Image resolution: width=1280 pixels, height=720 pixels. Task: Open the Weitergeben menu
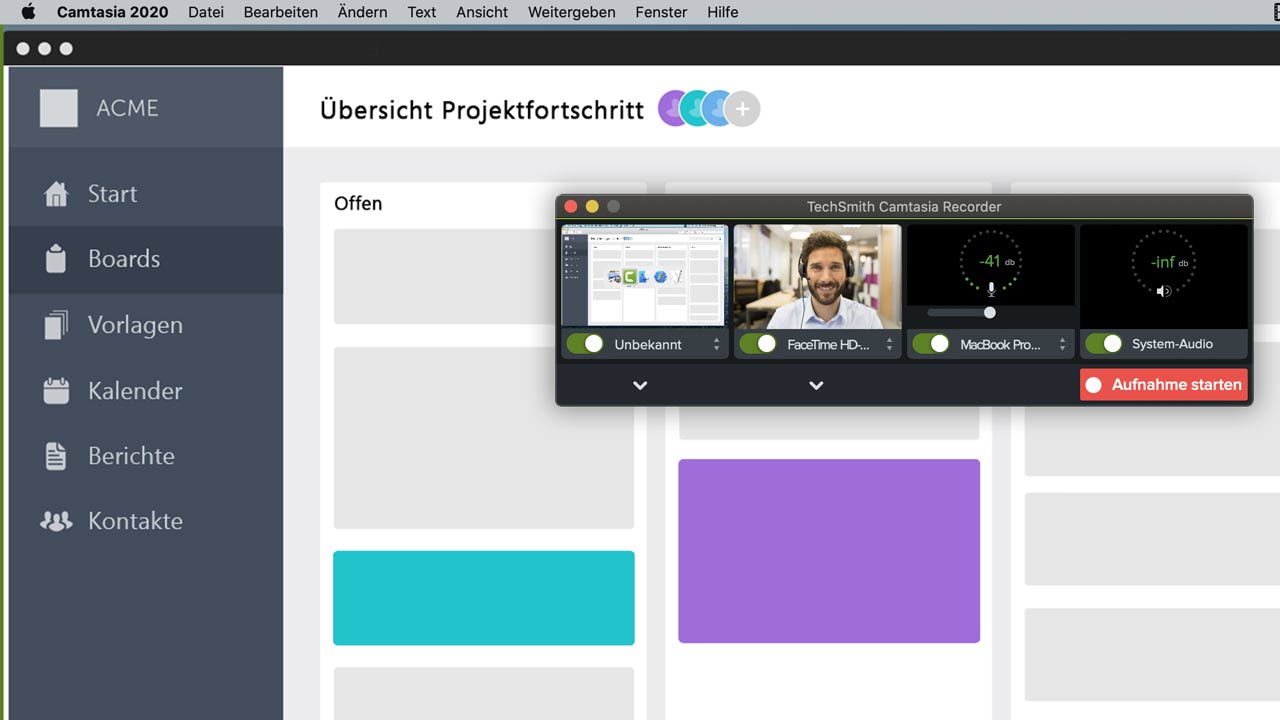(x=571, y=12)
